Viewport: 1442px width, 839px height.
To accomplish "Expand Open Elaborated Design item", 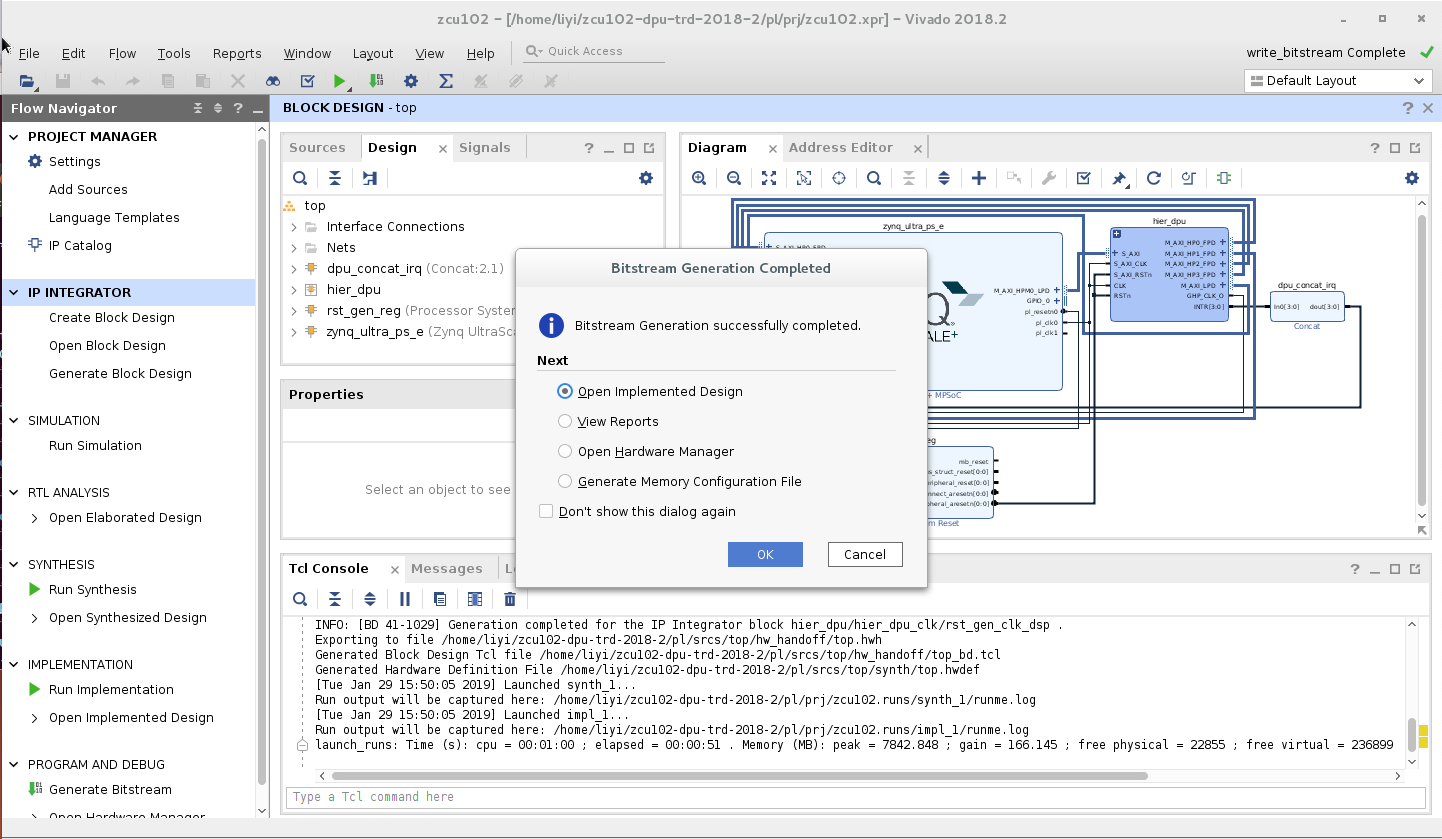I will click(x=35, y=518).
